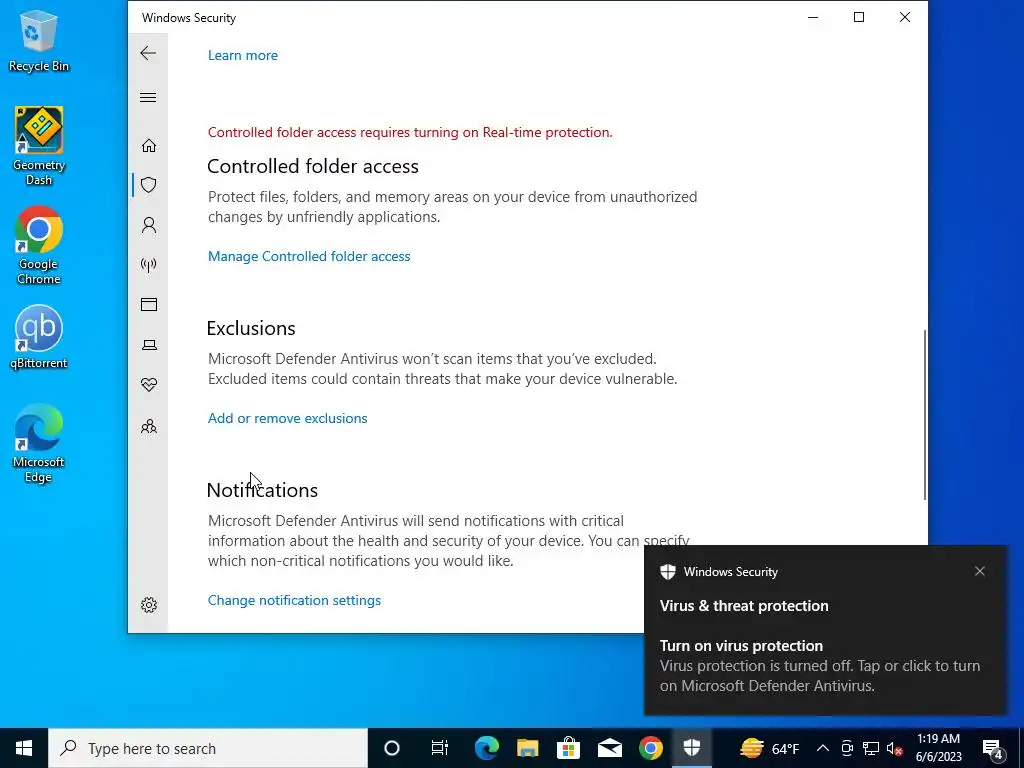Open the Home page in sidebar
Image resolution: width=1024 pixels, height=768 pixels.
coord(149,145)
